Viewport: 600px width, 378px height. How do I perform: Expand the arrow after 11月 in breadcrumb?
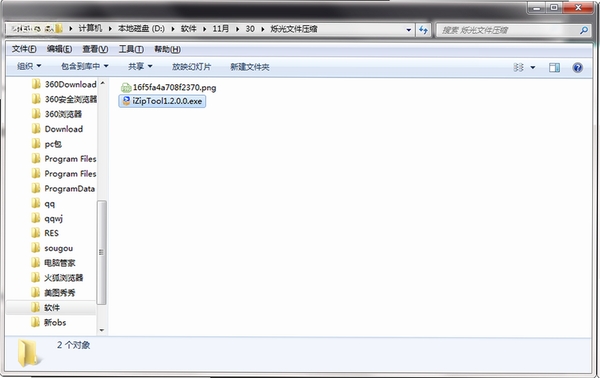click(x=237, y=29)
